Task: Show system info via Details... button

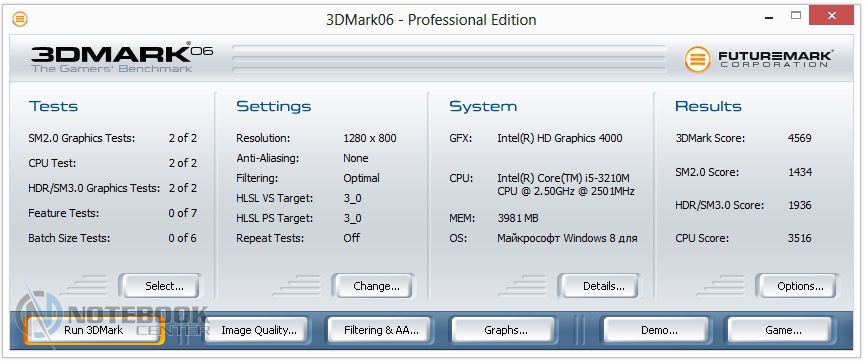Action: 600,286
